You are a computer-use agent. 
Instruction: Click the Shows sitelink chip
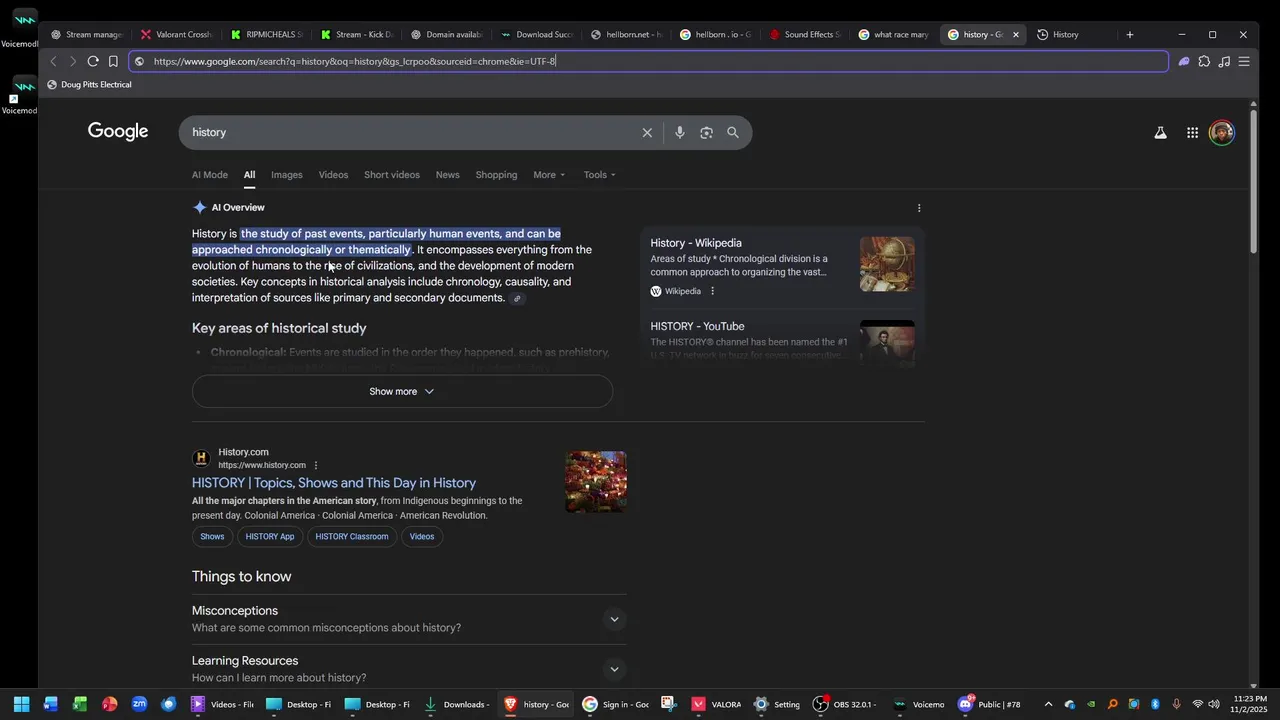pos(212,537)
